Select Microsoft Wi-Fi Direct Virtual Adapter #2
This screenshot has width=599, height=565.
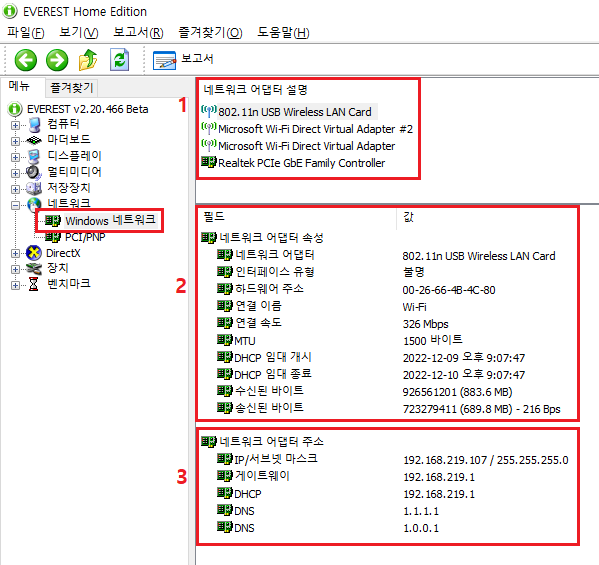click(x=307, y=129)
